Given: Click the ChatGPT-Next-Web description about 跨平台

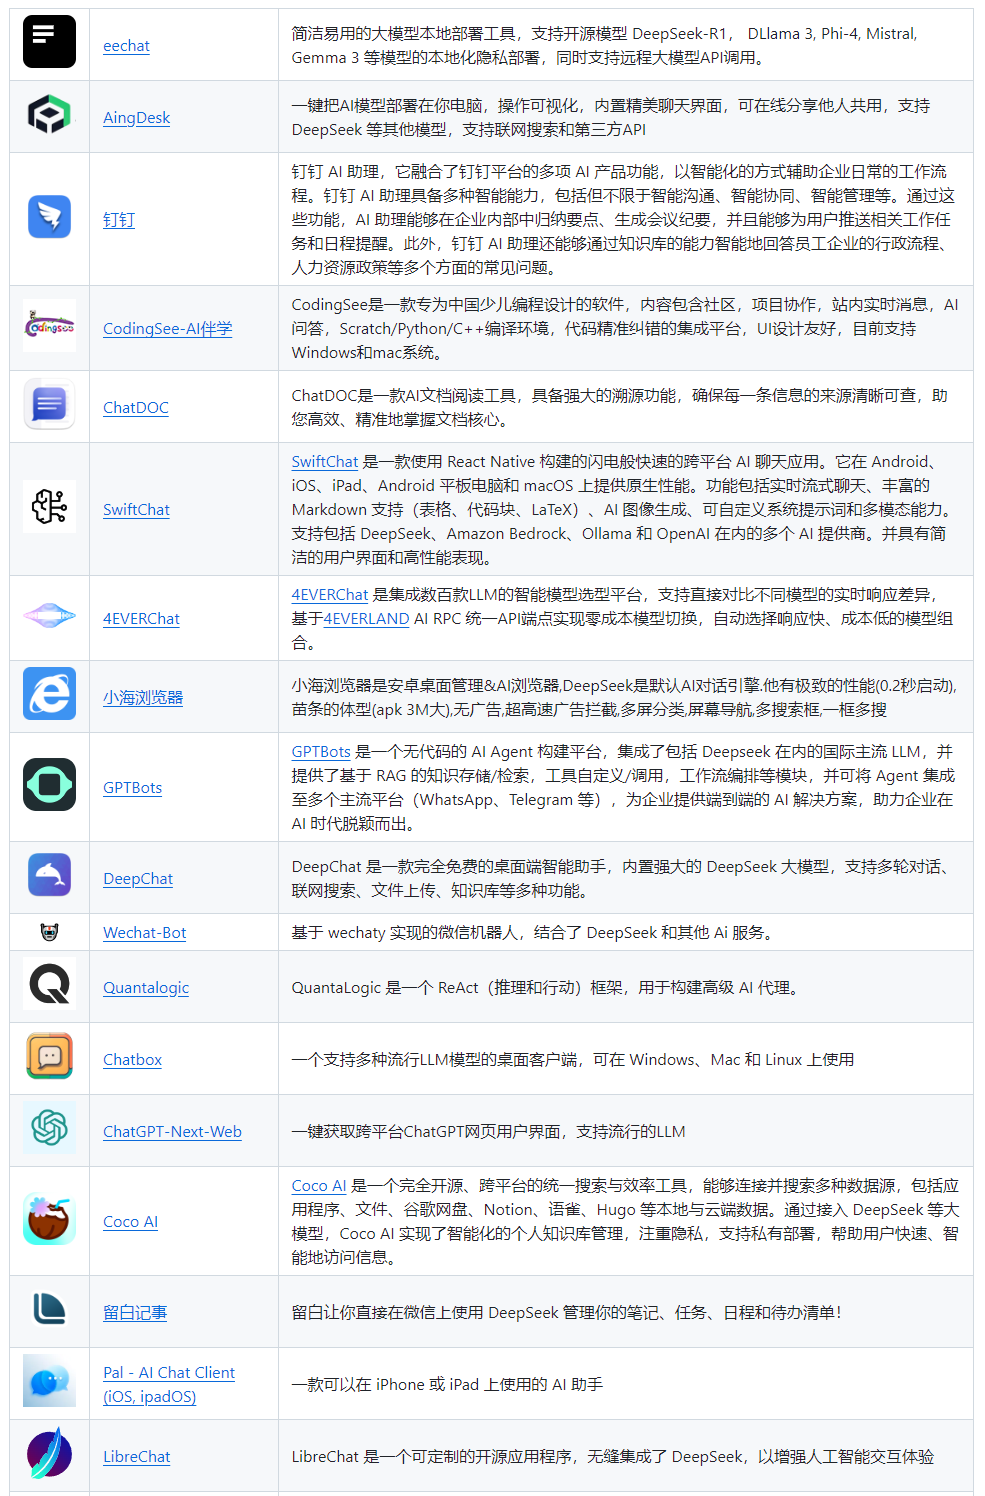Looking at the screenshot, I should 489,1132.
